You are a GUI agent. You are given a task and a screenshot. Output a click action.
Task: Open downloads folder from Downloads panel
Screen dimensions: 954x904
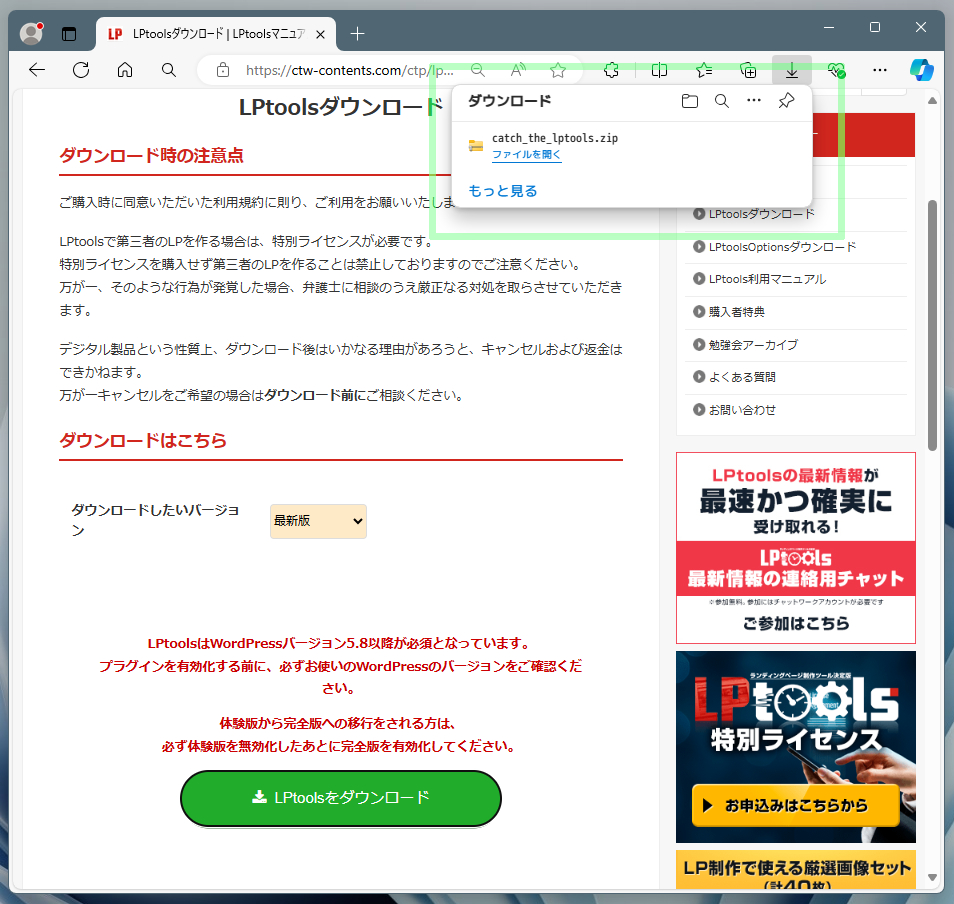(690, 101)
